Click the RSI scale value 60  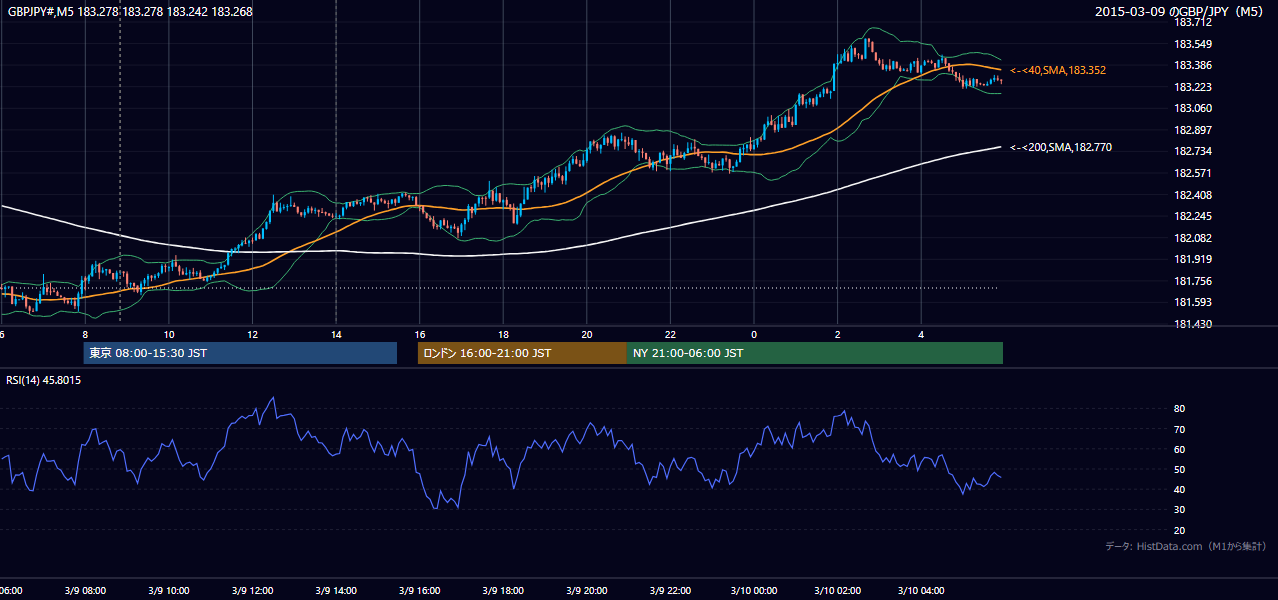coord(1179,449)
